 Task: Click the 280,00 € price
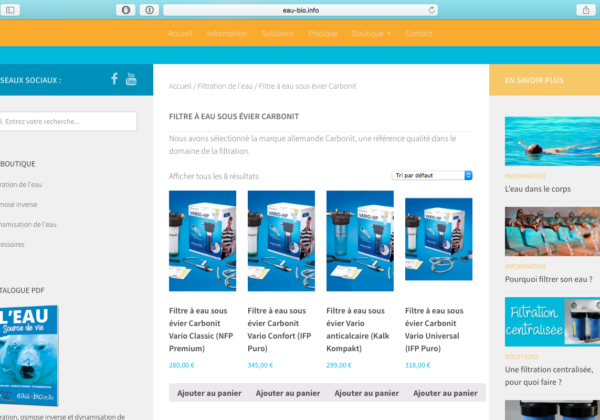pos(181,365)
